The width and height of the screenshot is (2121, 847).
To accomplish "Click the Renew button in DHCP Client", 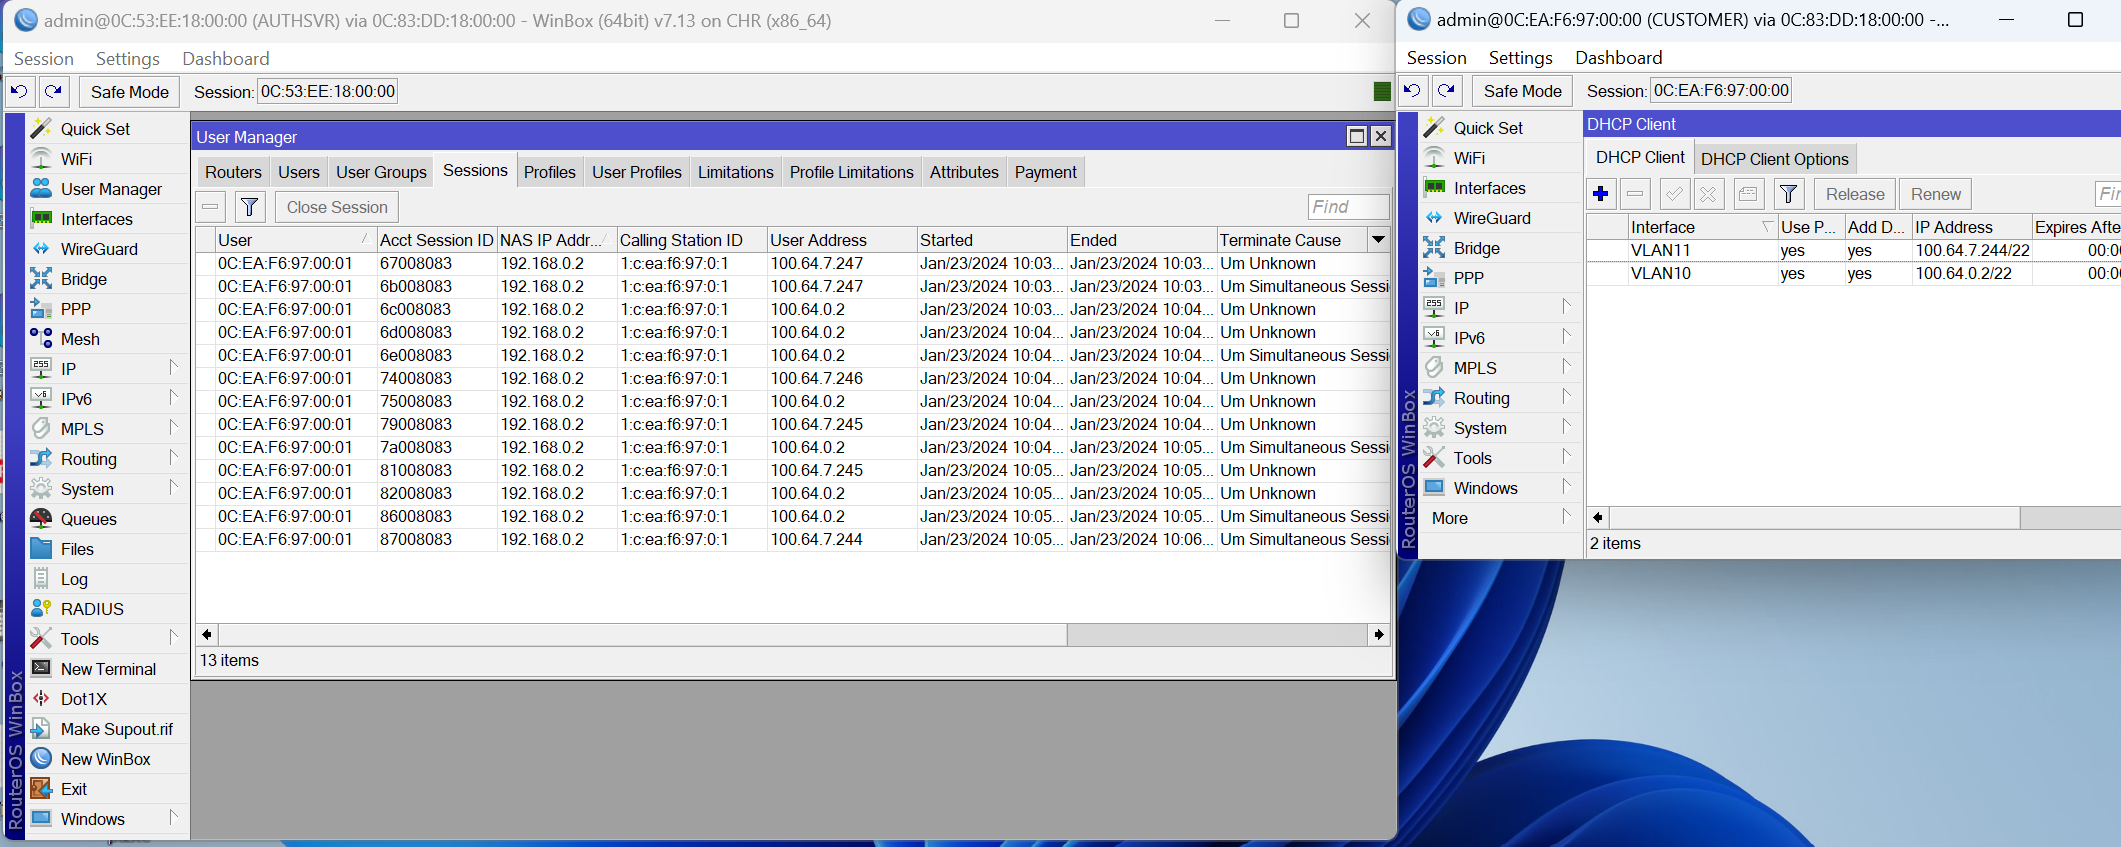I will 1936,194.
